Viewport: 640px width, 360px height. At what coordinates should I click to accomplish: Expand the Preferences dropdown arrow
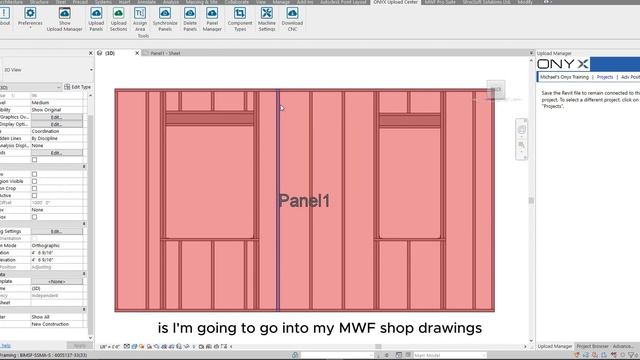point(30,28)
